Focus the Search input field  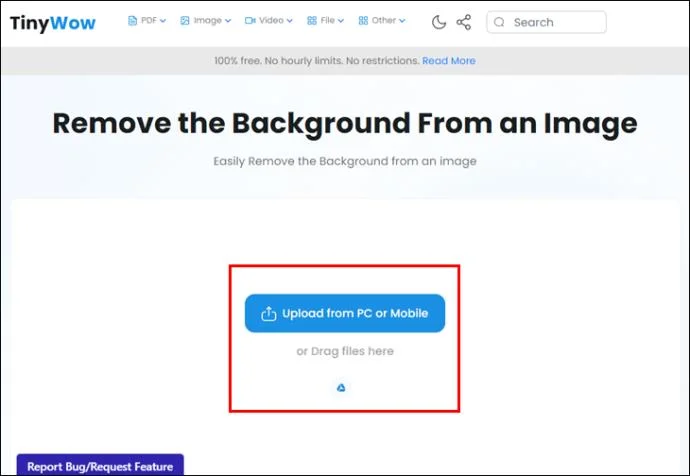pyautogui.click(x=547, y=22)
